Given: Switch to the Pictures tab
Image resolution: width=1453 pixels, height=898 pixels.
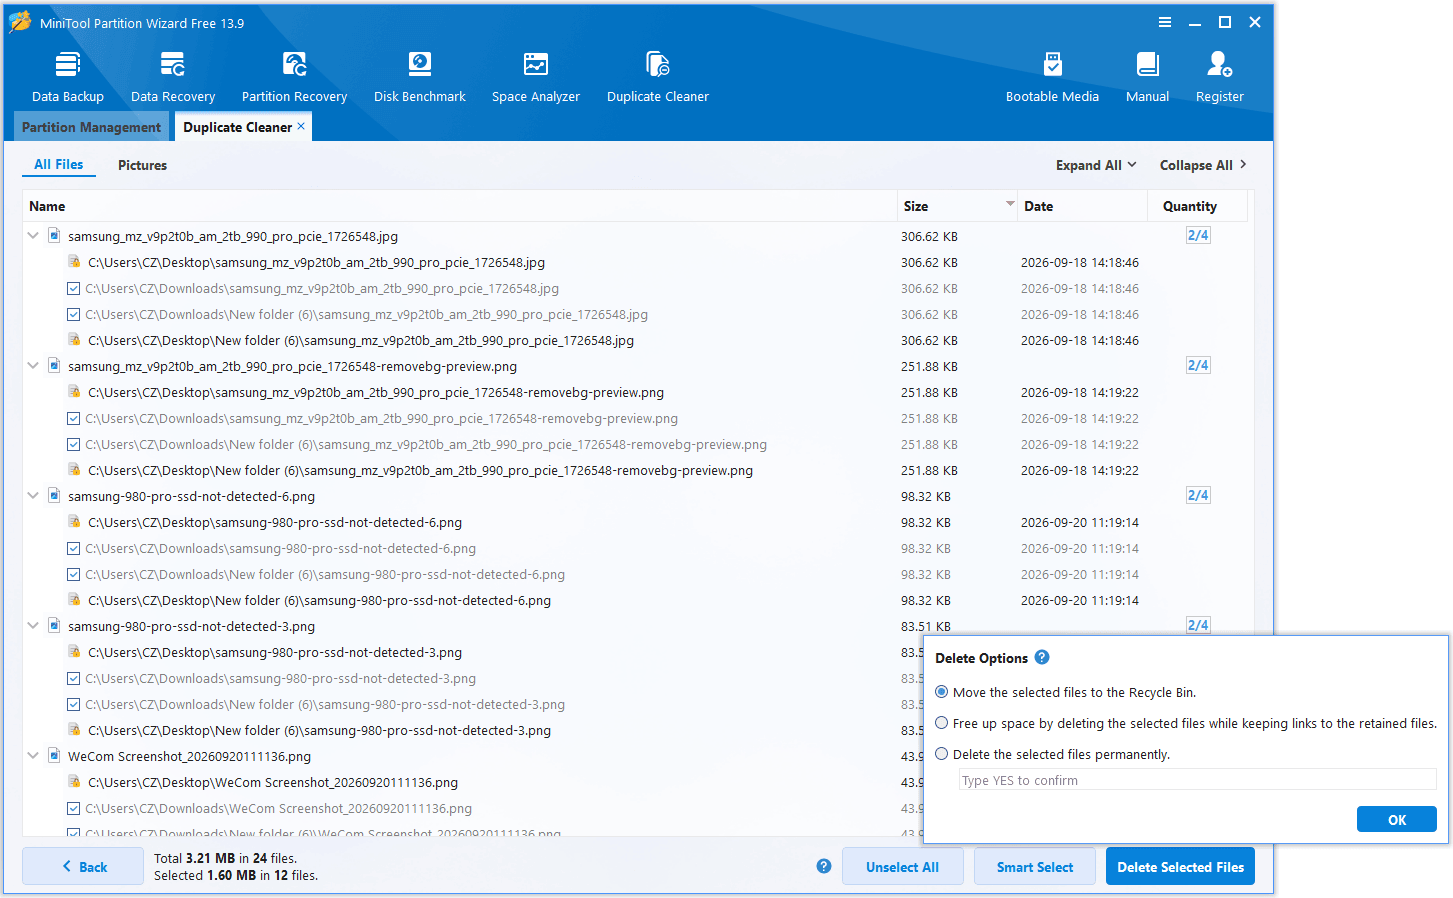Looking at the screenshot, I should pos(142,165).
